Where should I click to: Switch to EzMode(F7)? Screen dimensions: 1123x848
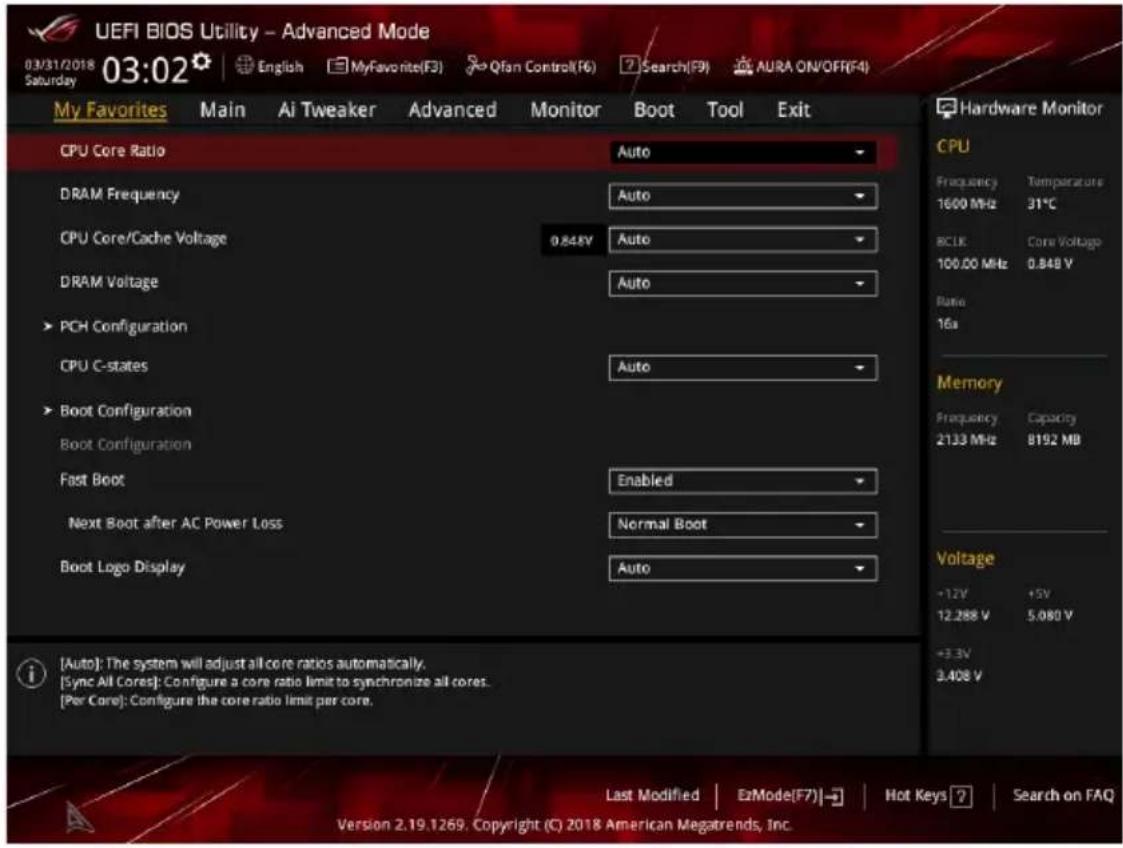point(791,796)
